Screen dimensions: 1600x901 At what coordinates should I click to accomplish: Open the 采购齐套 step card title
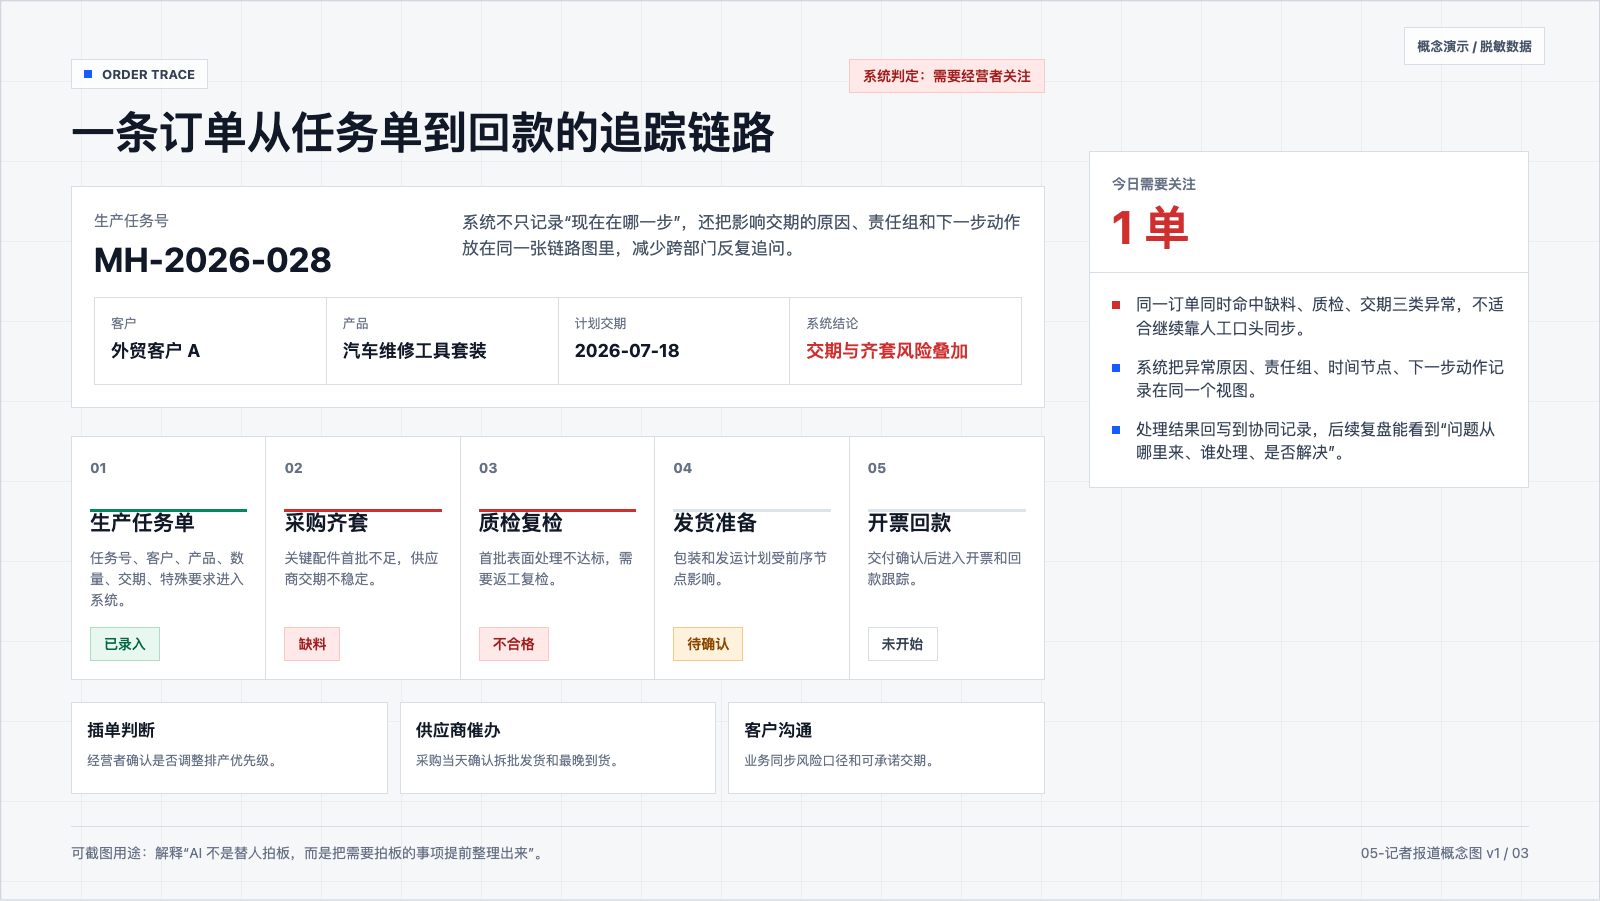click(x=326, y=523)
